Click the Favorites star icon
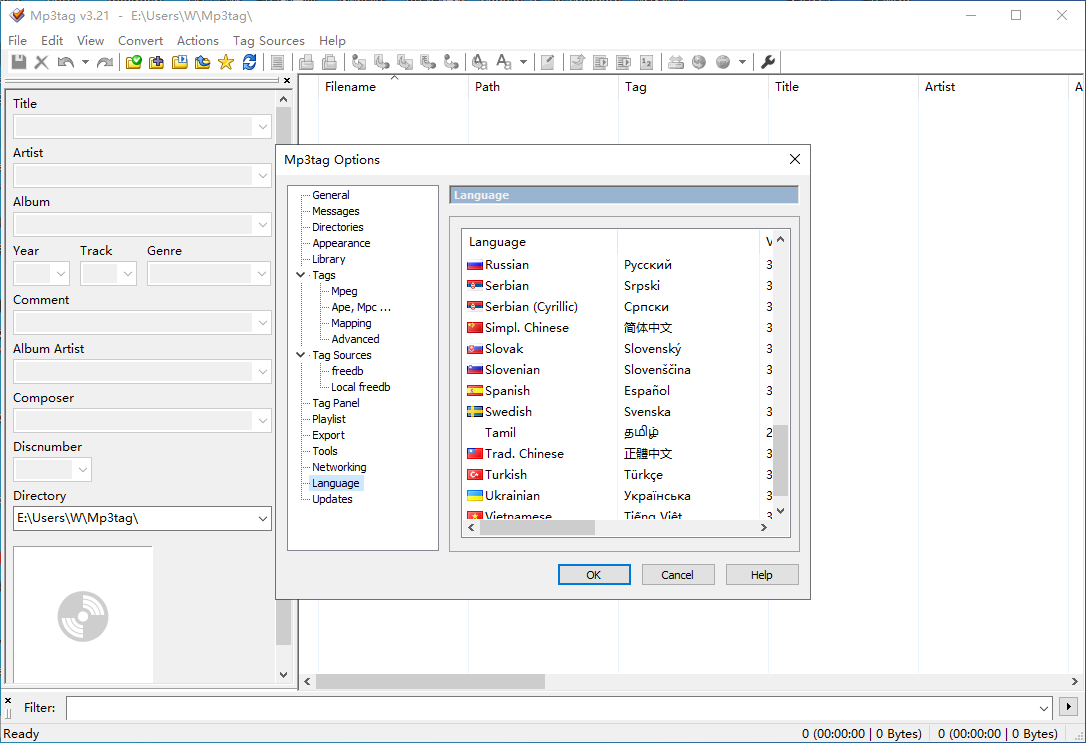 [x=226, y=62]
